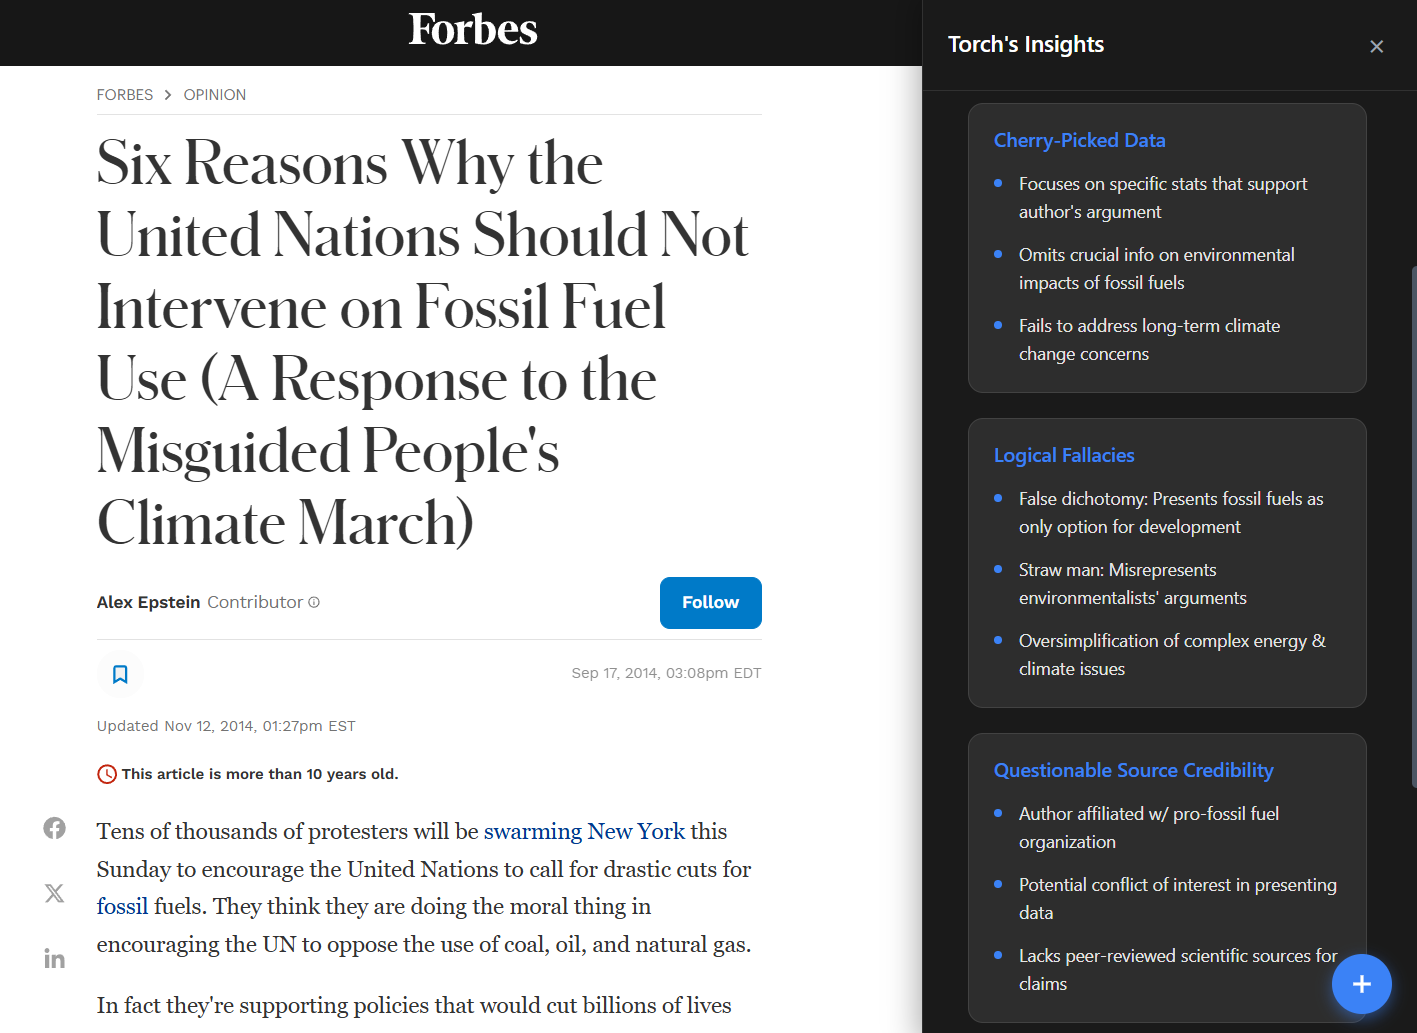Image resolution: width=1417 pixels, height=1033 pixels.
Task: Click the 'Sep 17, 2014, 03:08pm EDT' timestamp
Action: (666, 673)
